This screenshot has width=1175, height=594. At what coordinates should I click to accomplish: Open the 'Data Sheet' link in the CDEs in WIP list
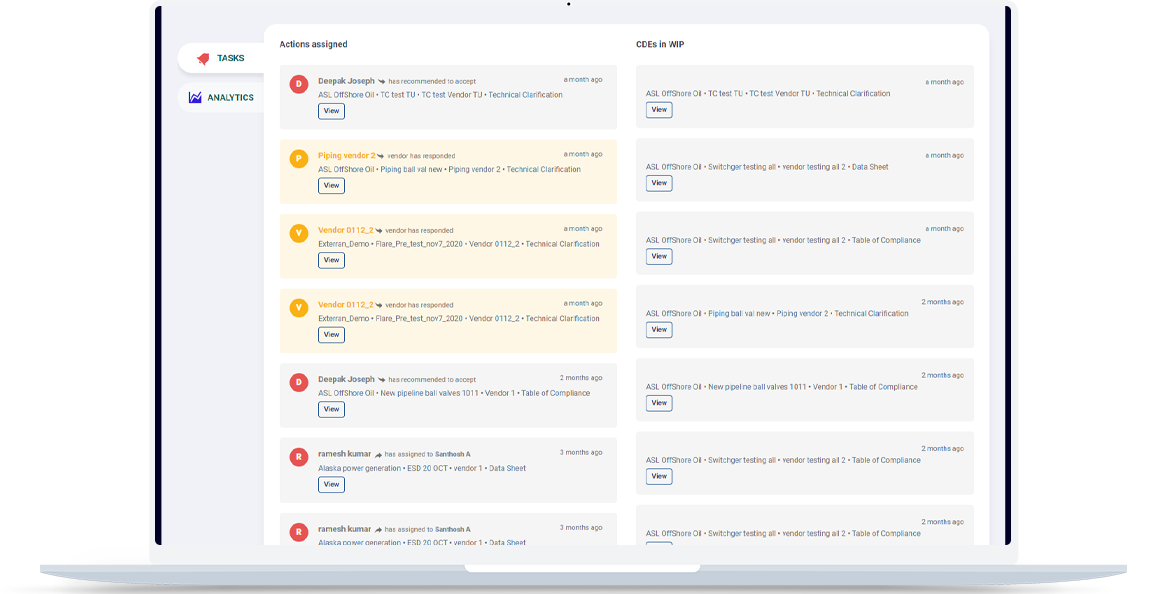point(869,167)
